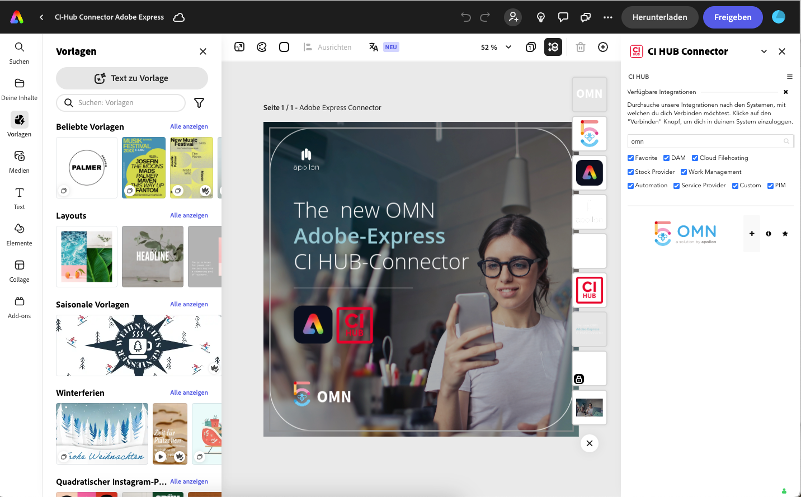
Task: Show all Quadratischer Instagram templates
Action: click(x=189, y=482)
